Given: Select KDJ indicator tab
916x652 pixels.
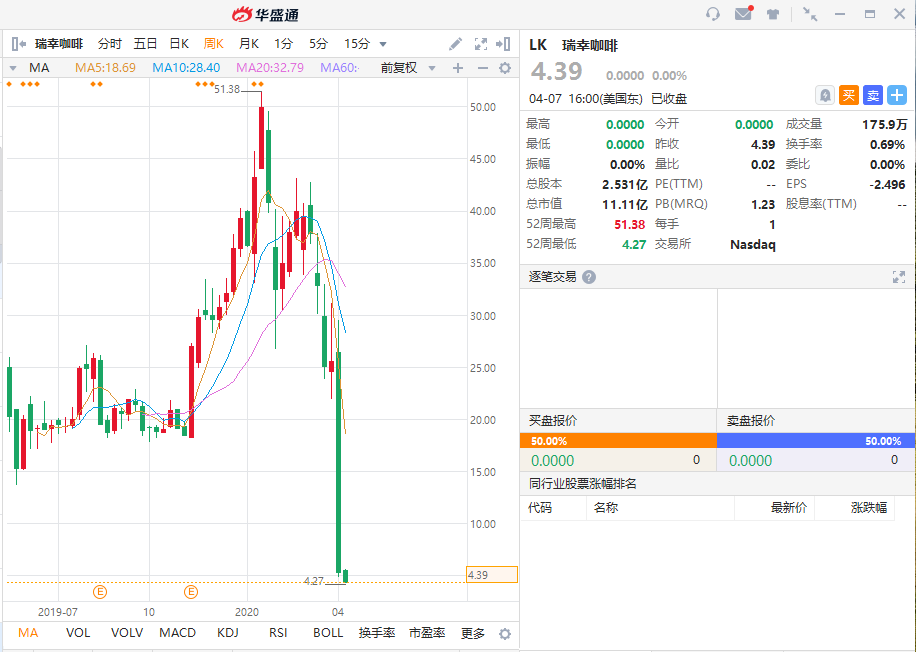Looking at the screenshot, I should (x=228, y=633).
